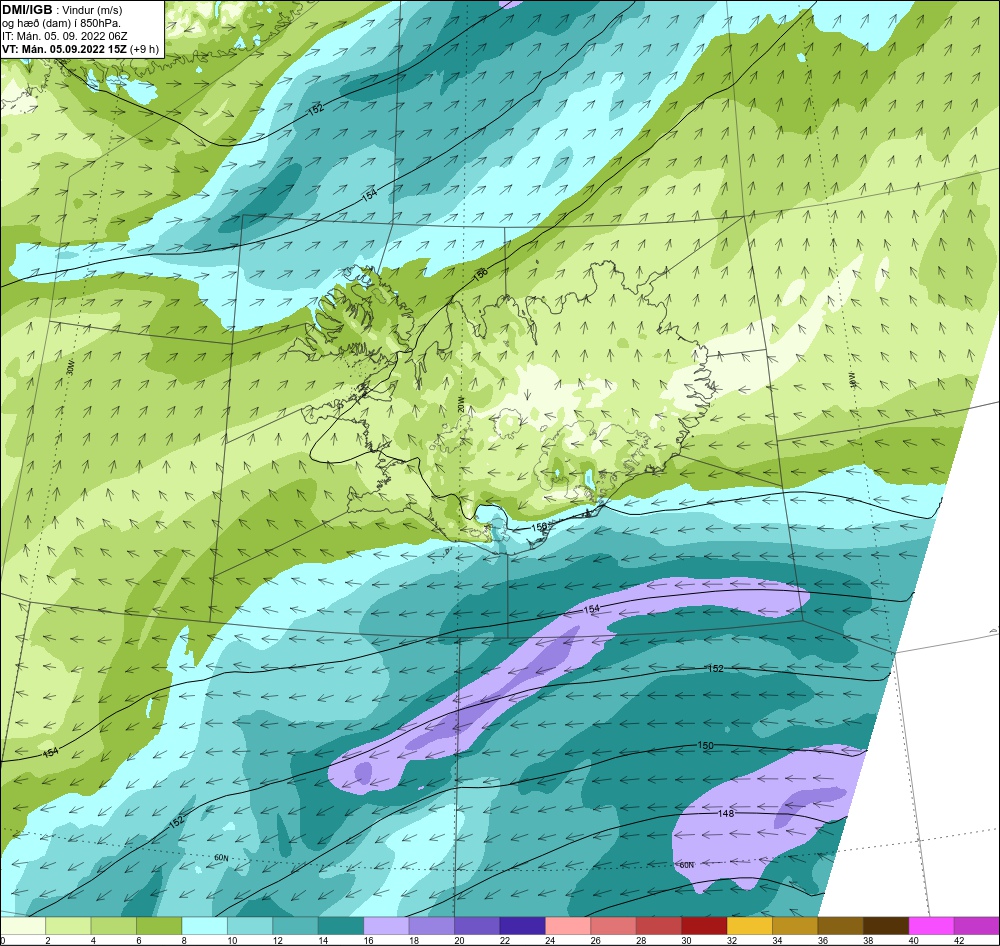Select the 32–34 m/s yellow legend swatch

pos(749,926)
